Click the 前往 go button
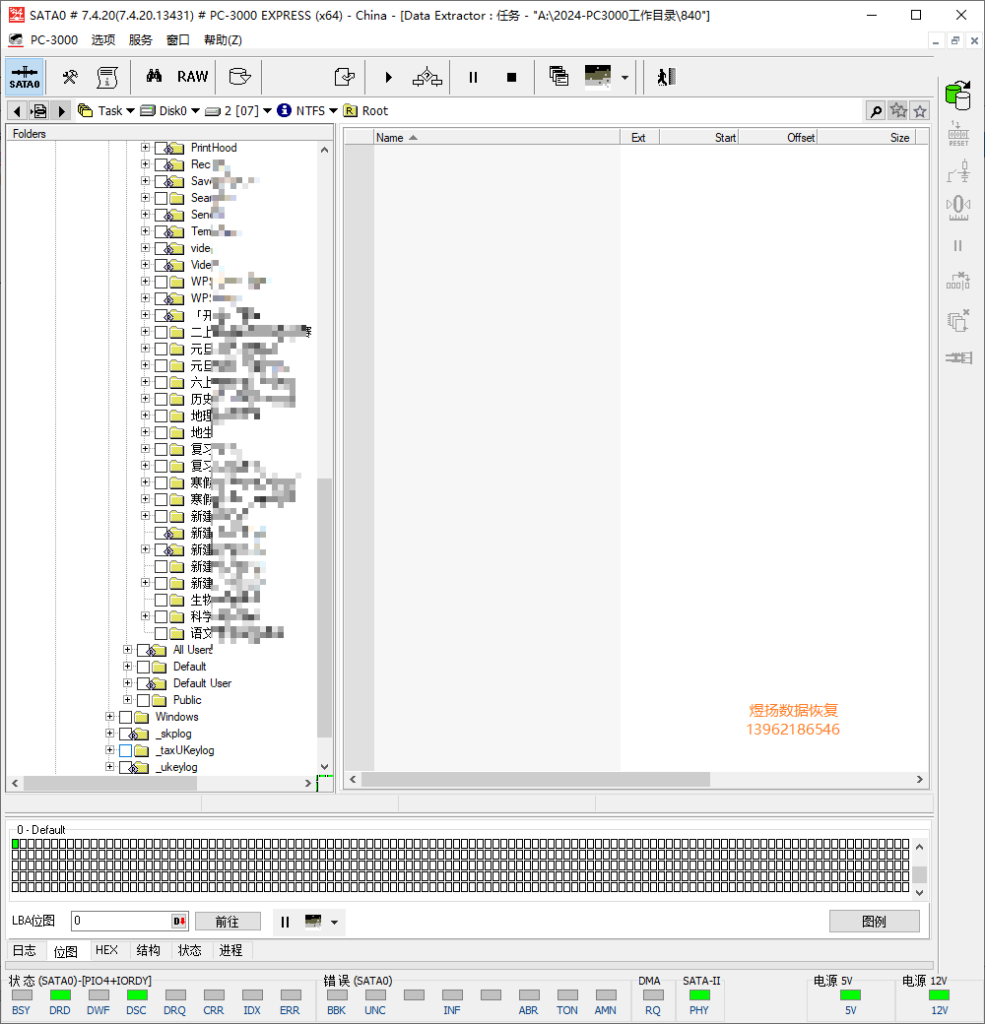 pos(227,921)
